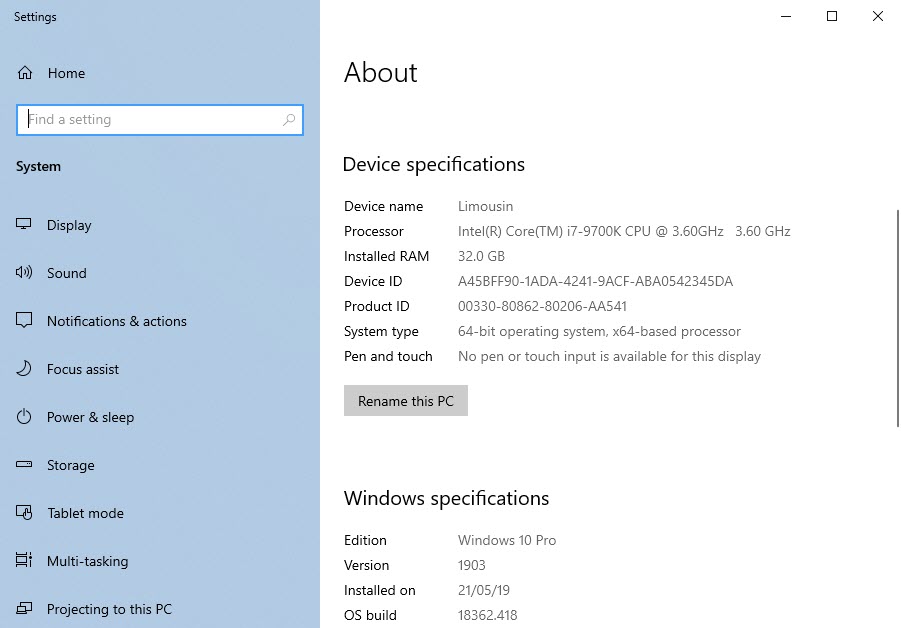Click the vertical scrollbar on the About page
901x628 pixels.
(898, 318)
